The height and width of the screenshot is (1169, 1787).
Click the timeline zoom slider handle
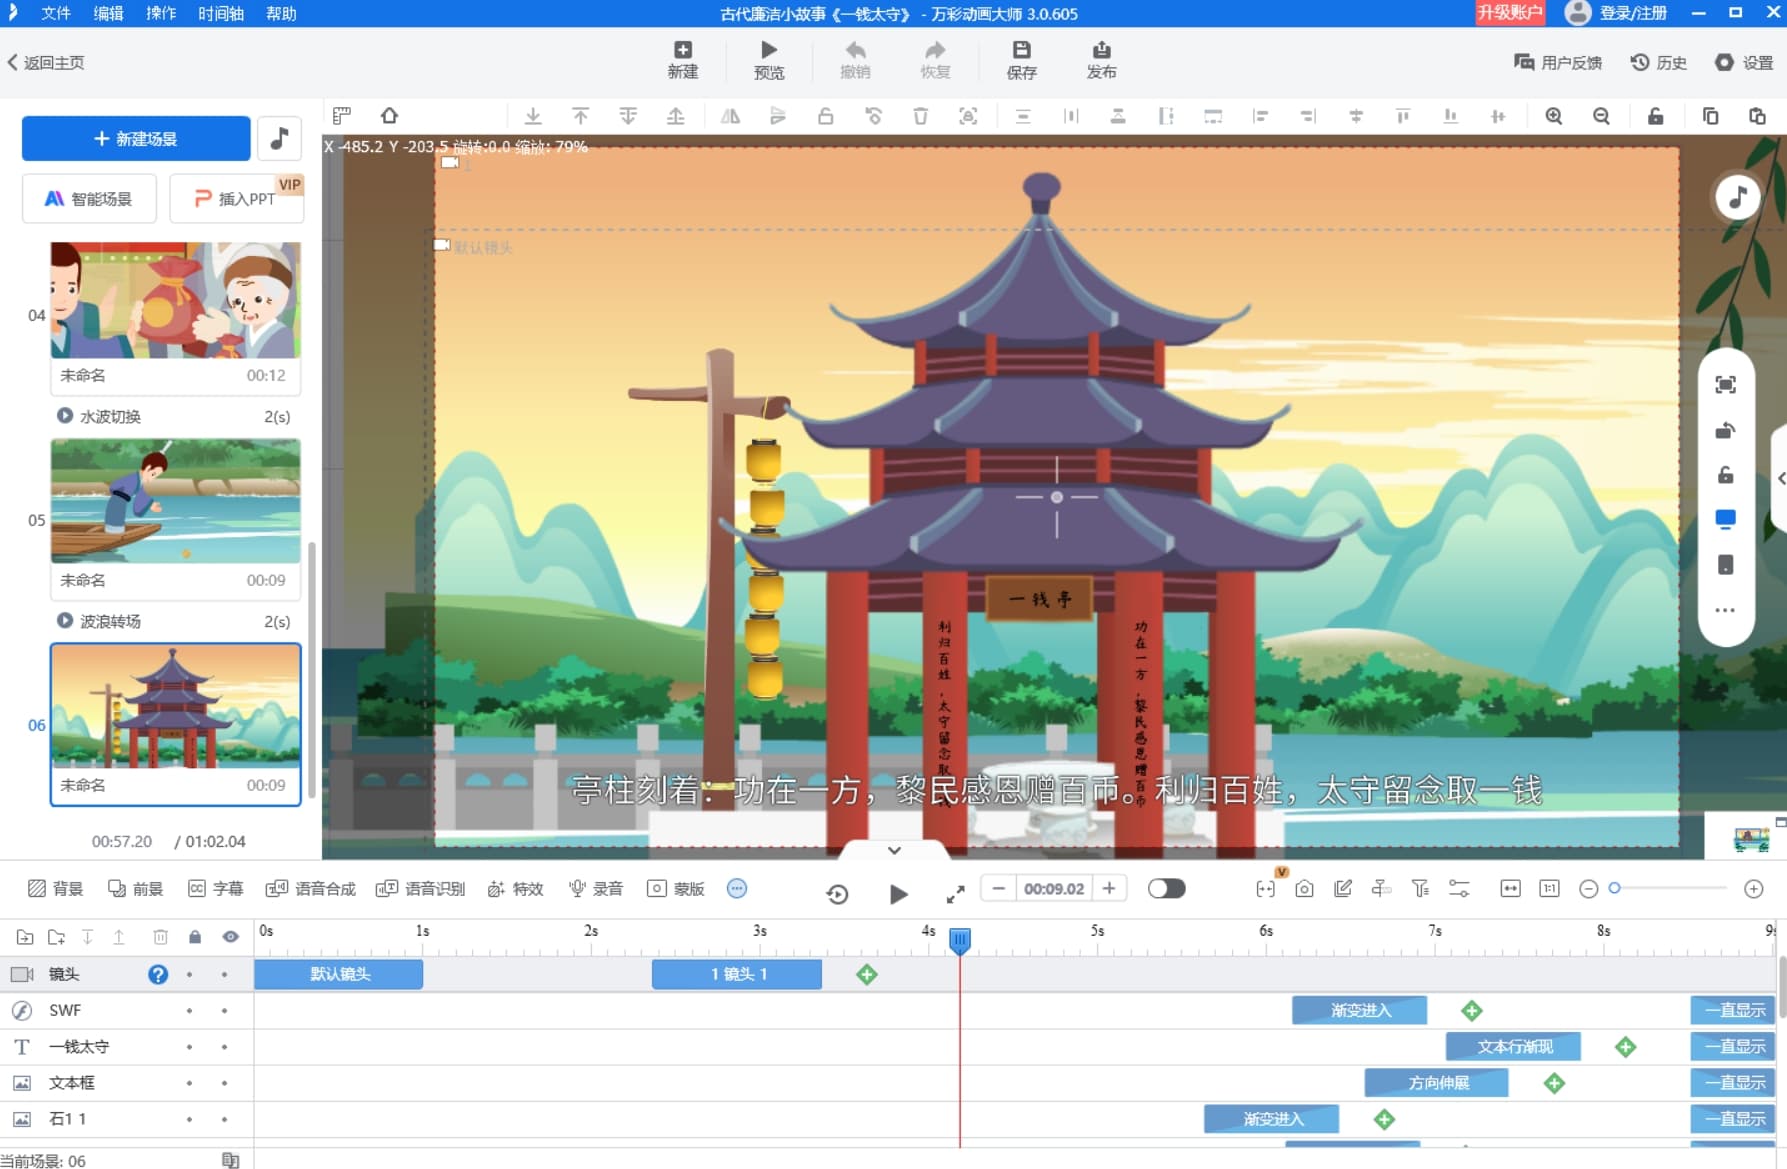pos(1614,888)
